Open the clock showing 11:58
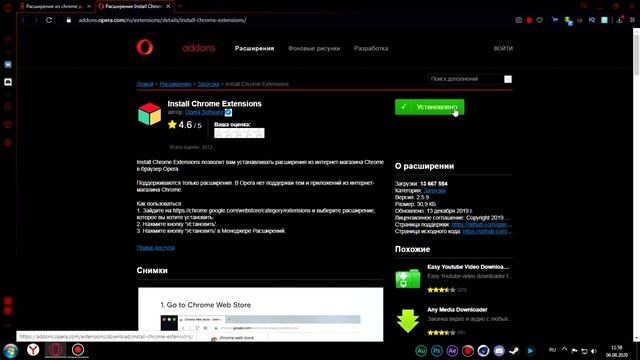 click(x=616, y=348)
